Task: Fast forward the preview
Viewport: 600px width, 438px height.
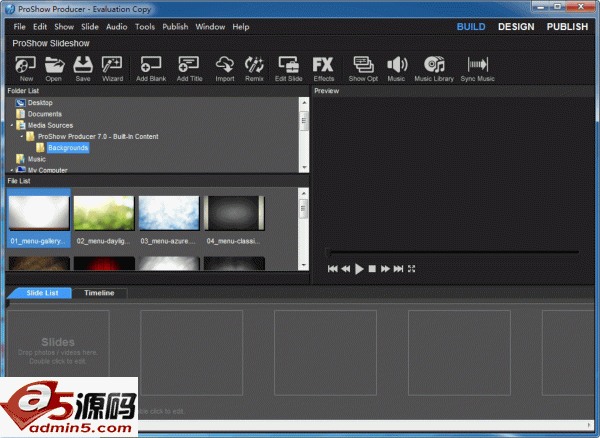Action: [385, 269]
